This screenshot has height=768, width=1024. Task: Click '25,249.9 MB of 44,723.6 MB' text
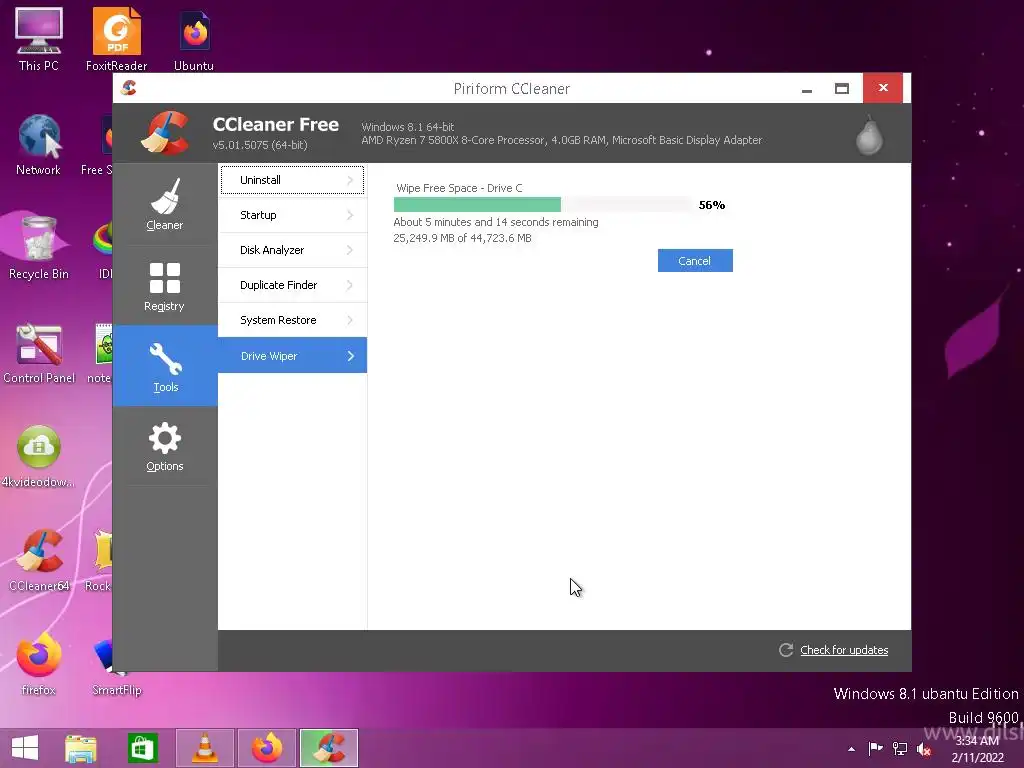coord(462,238)
